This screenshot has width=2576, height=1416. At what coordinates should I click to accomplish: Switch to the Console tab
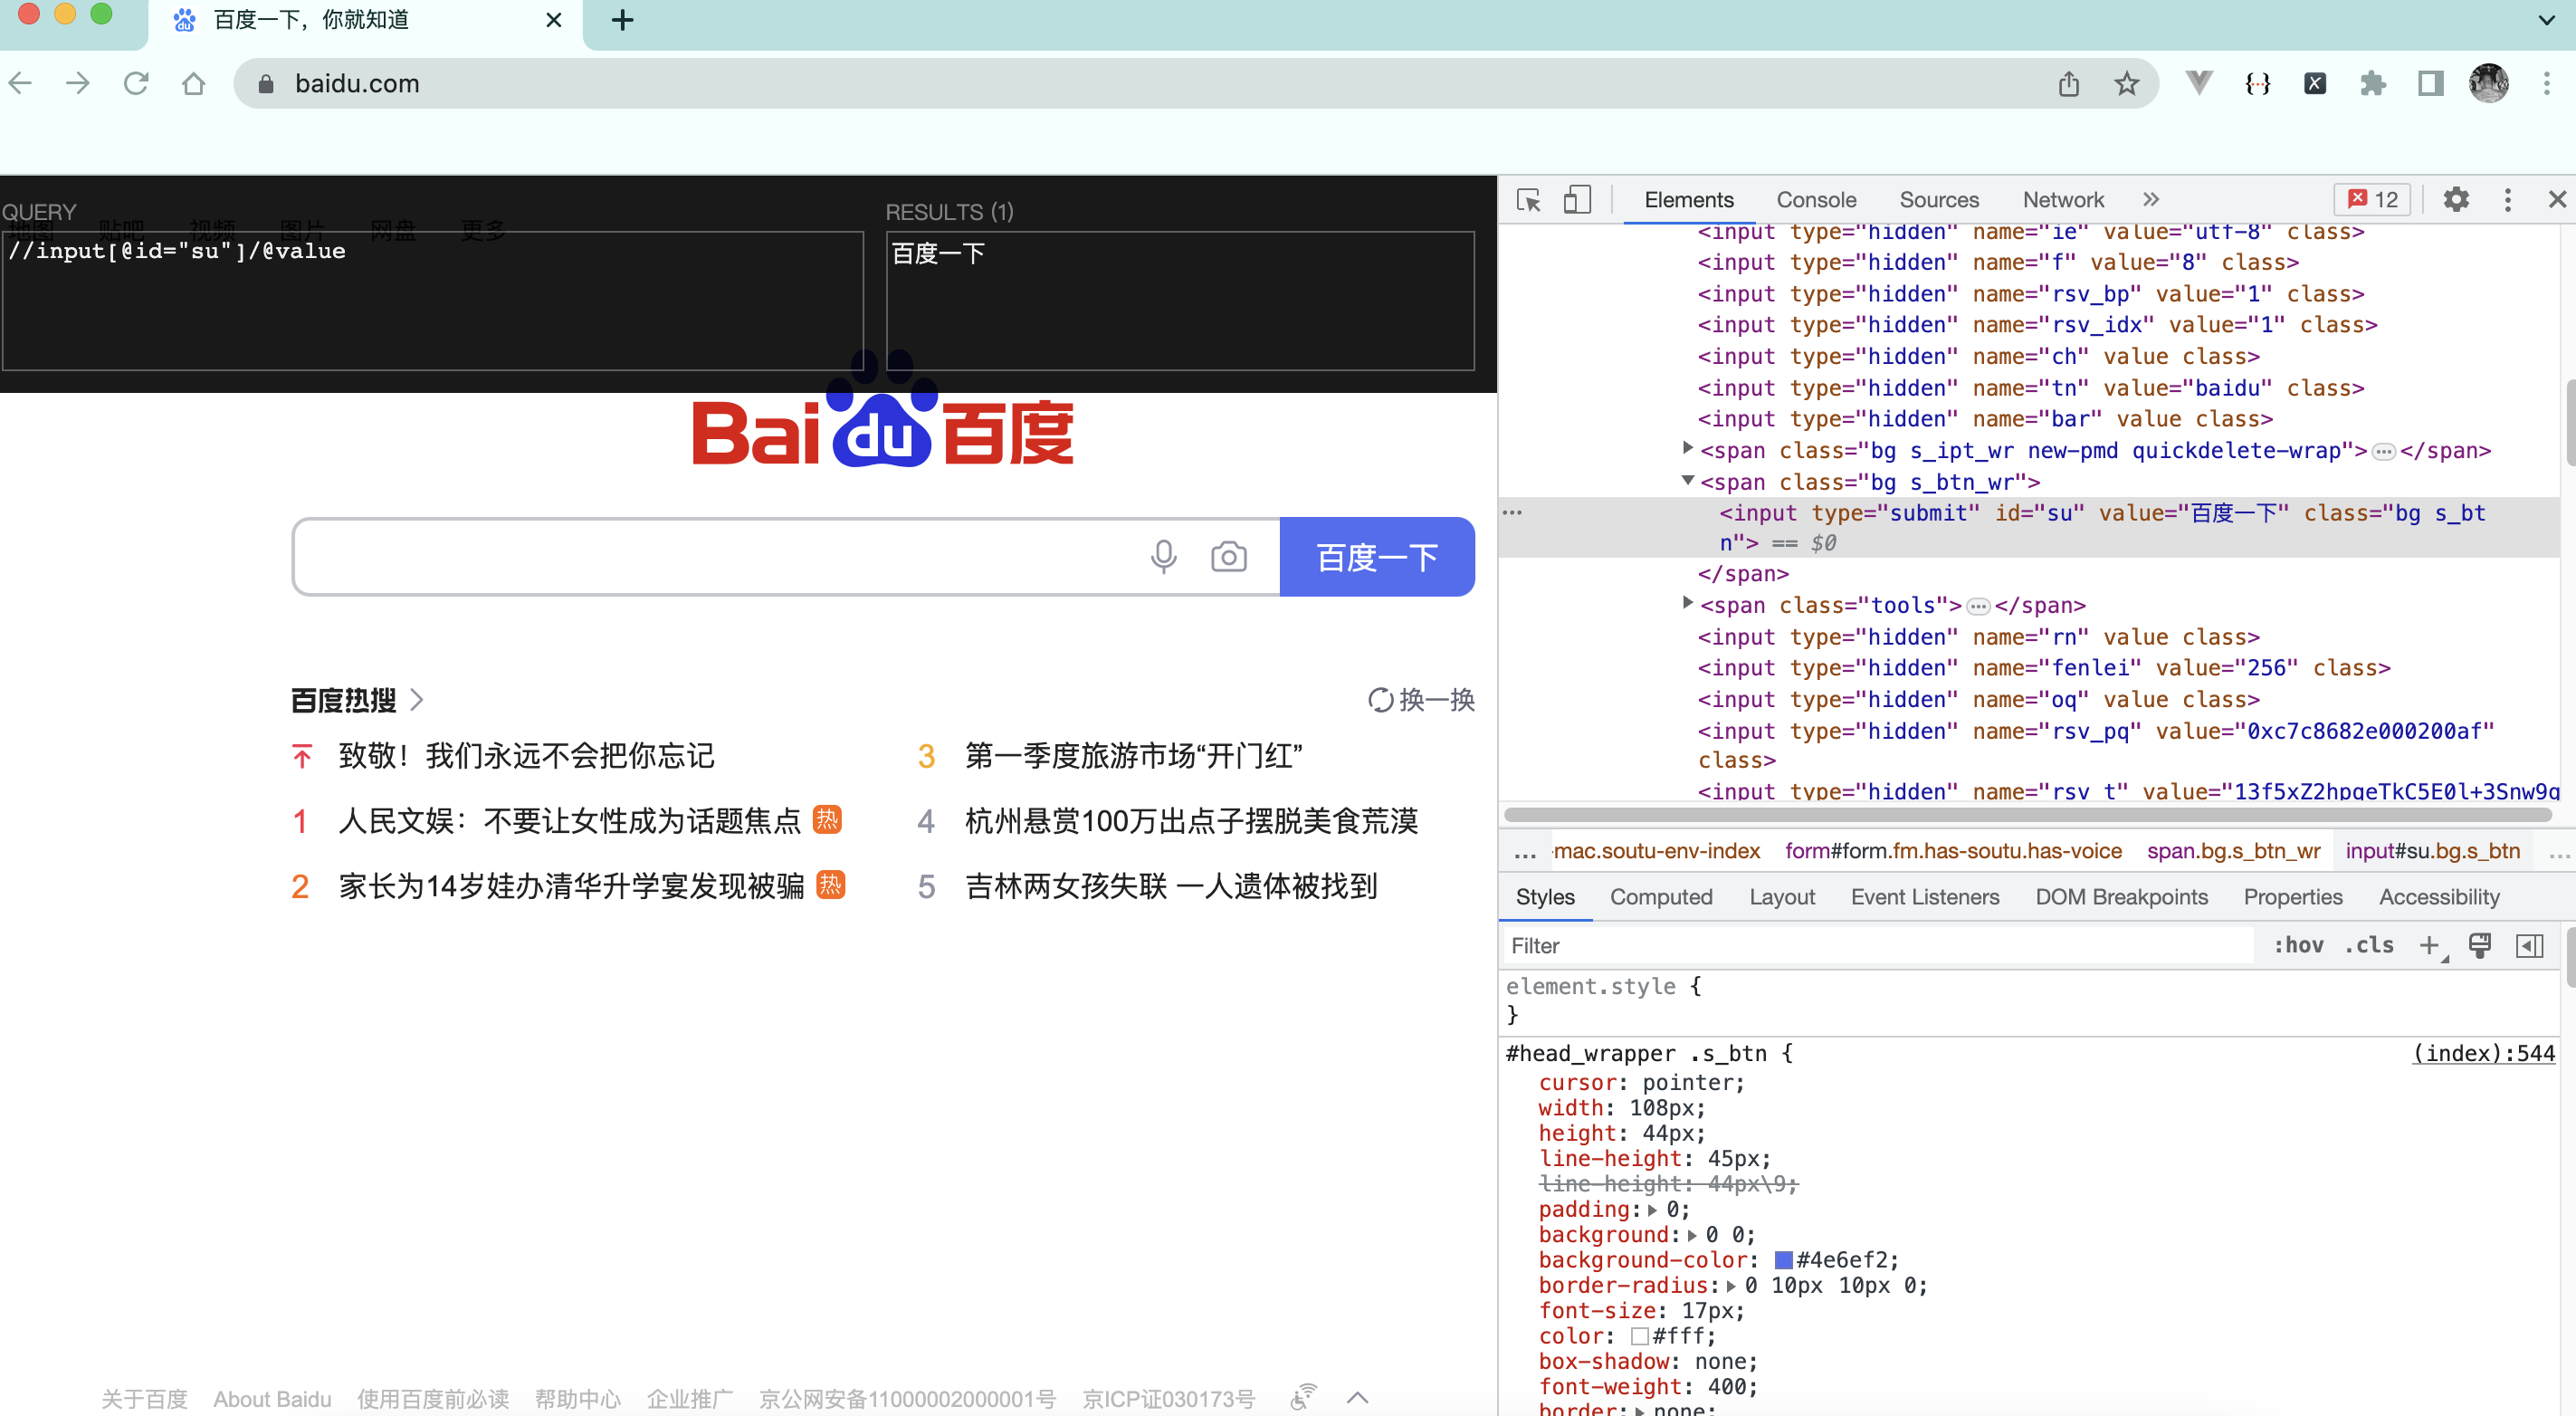click(1816, 200)
